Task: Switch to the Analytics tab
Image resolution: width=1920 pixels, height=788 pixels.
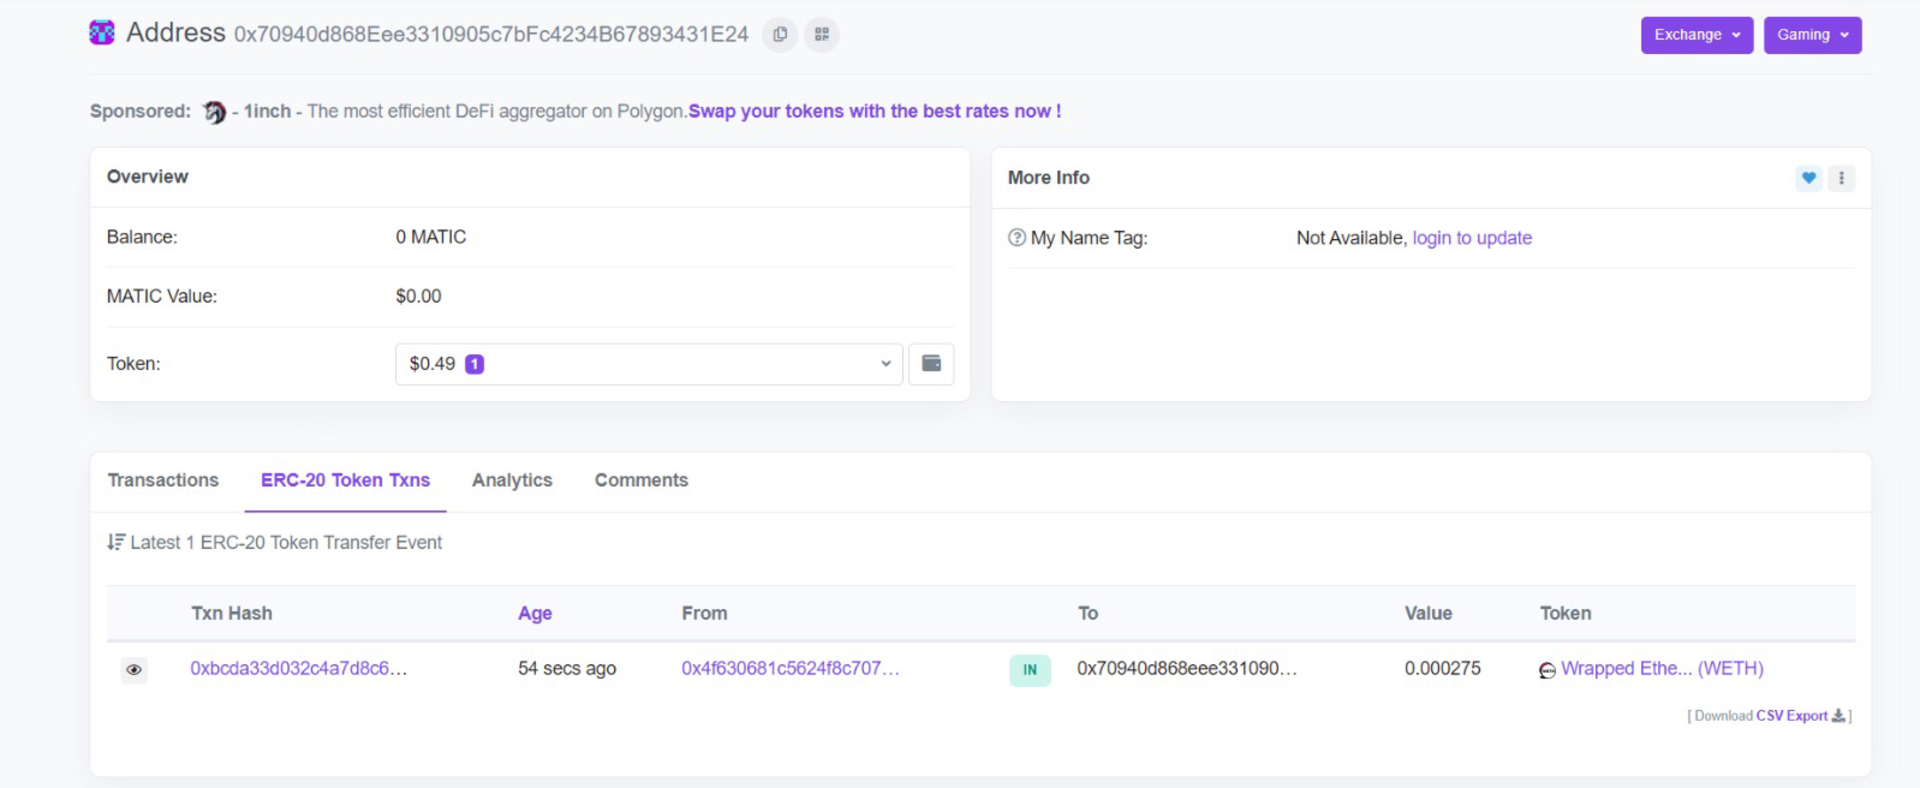Action: click(x=512, y=481)
